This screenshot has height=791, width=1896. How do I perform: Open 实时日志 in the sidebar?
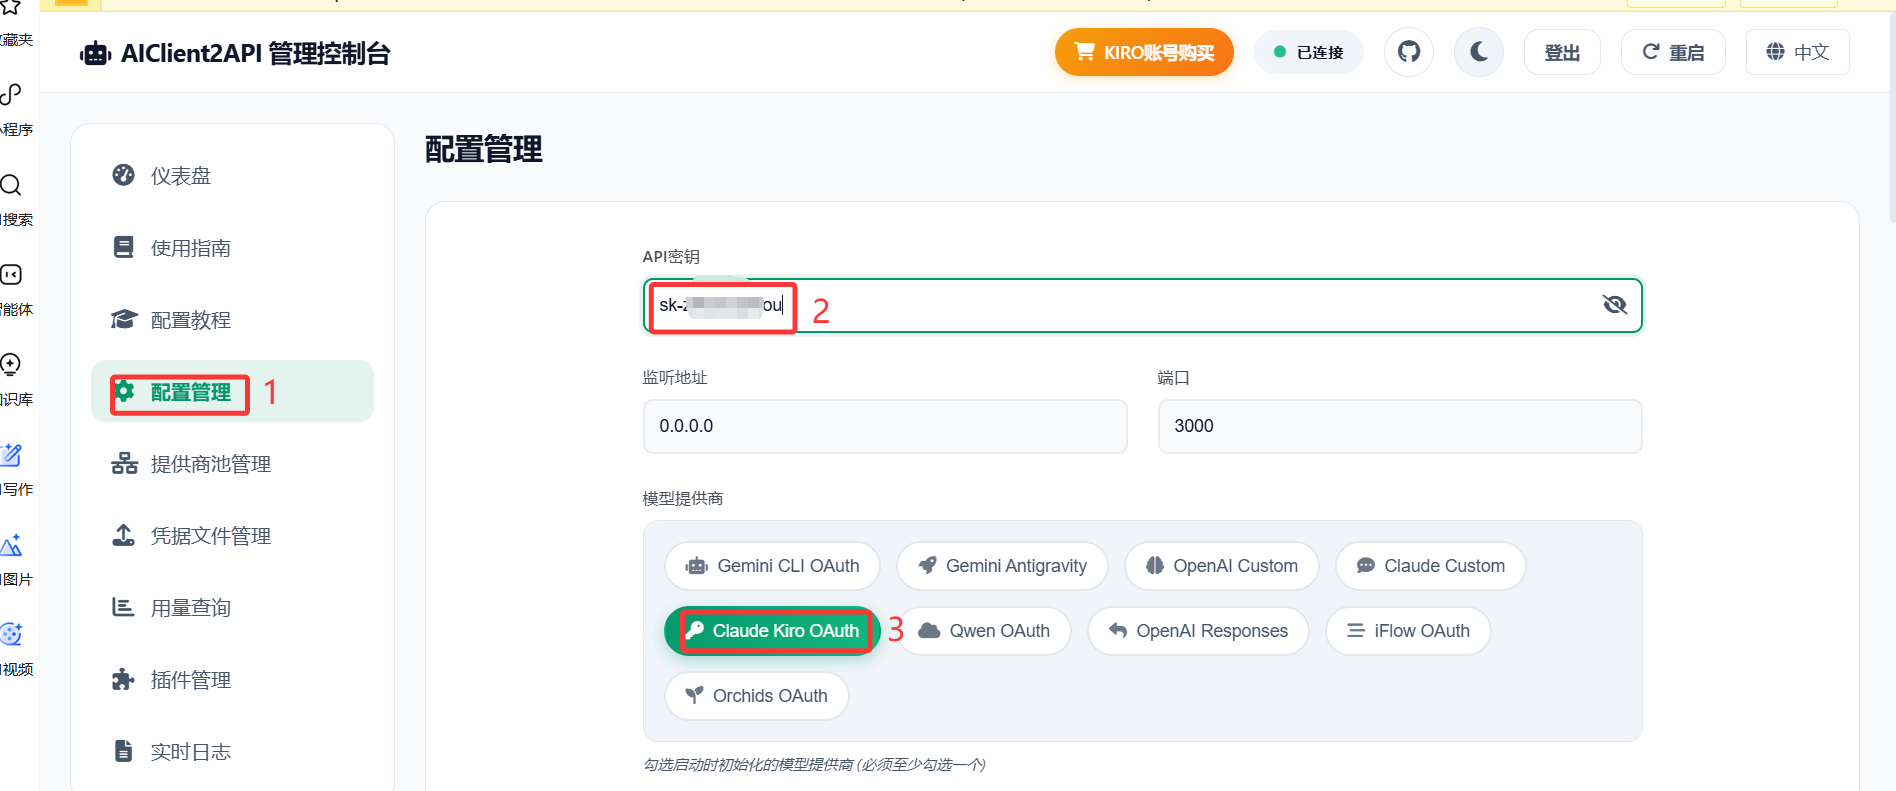pyautogui.click(x=232, y=752)
